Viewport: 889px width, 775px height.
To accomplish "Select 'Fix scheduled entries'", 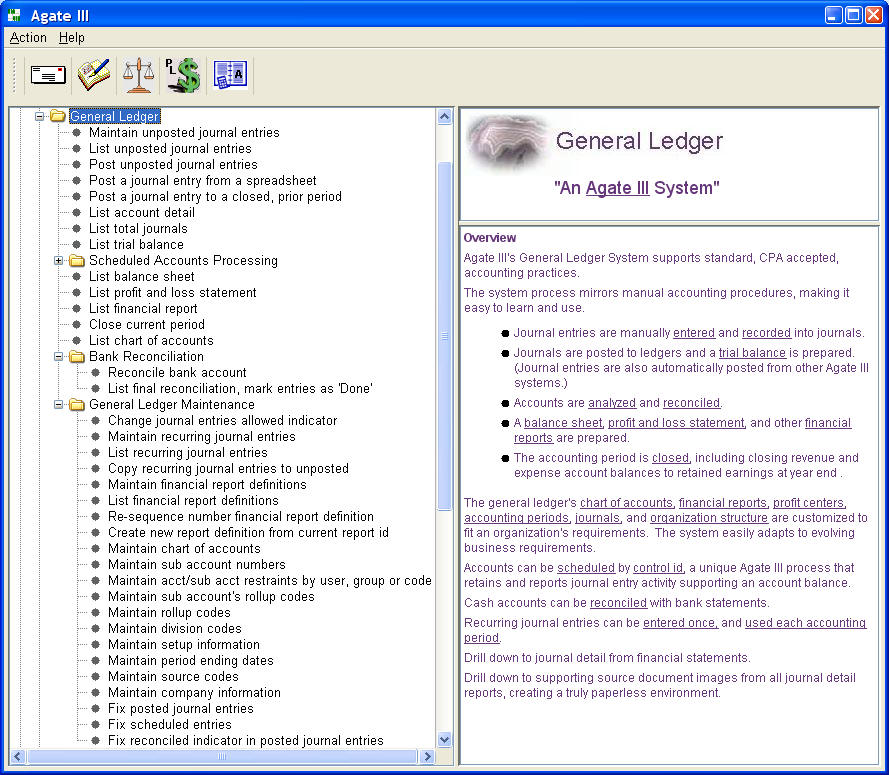I will 170,725.
